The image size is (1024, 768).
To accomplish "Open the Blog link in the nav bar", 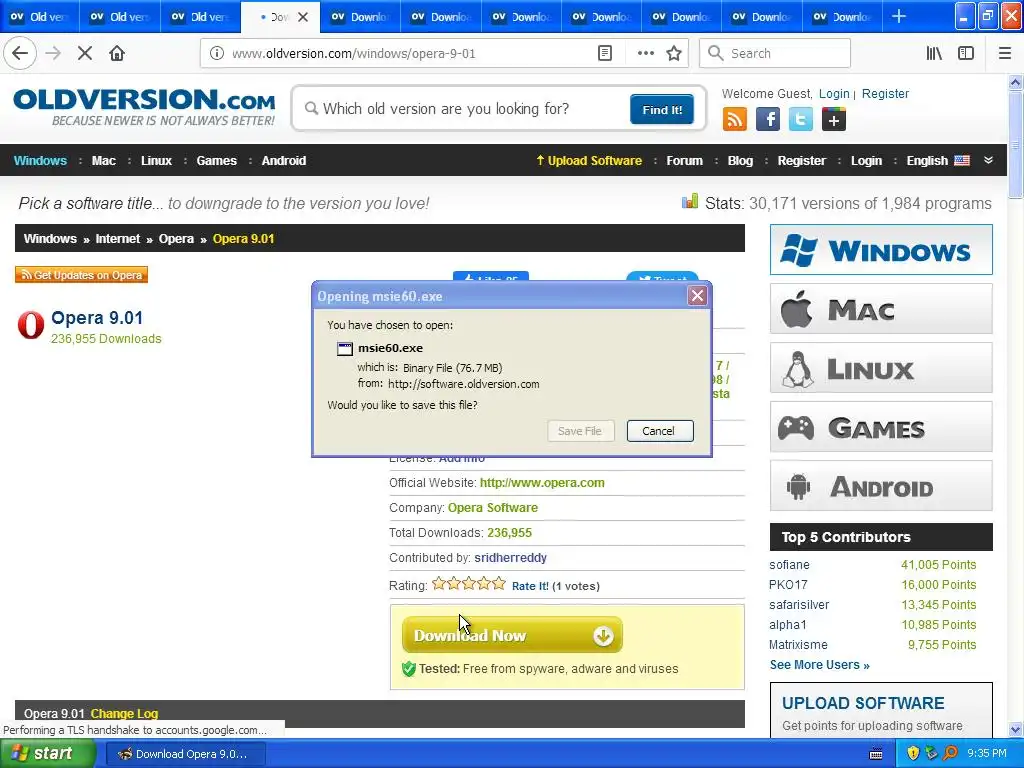I will [x=741, y=161].
